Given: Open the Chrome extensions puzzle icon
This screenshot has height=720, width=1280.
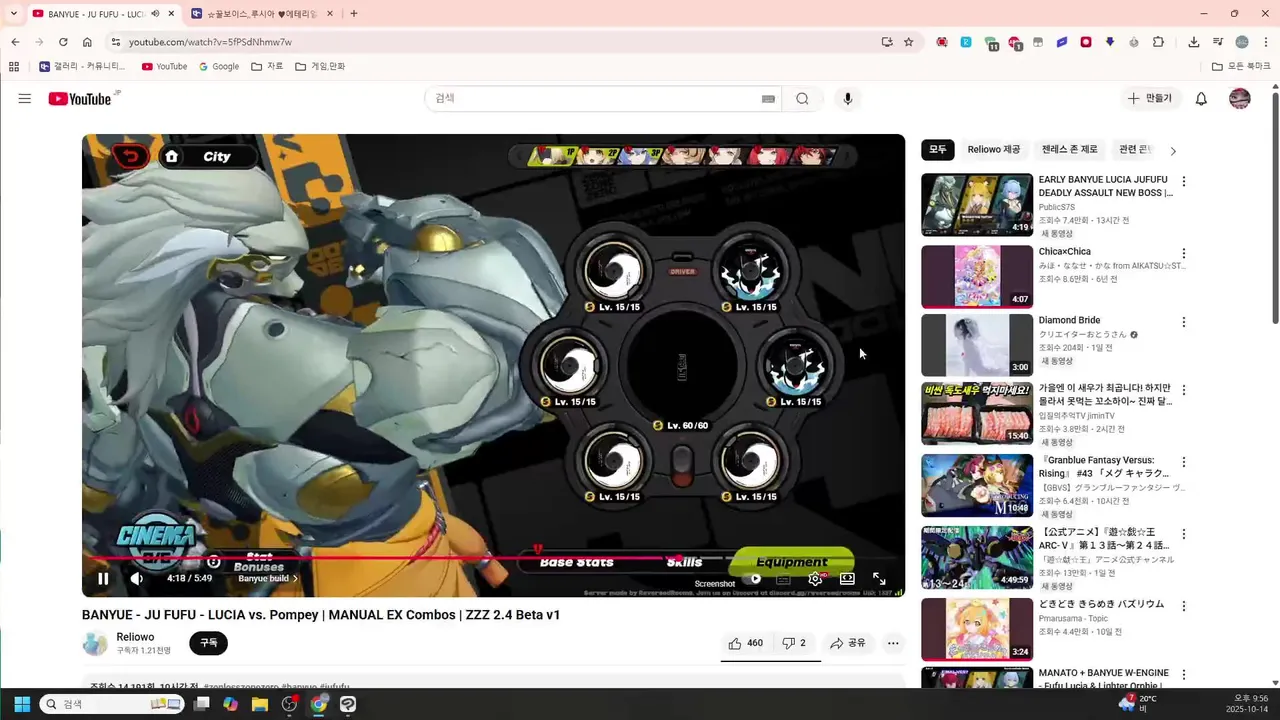Looking at the screenshot, I should pyautogui.click(x=1158, y=42).
